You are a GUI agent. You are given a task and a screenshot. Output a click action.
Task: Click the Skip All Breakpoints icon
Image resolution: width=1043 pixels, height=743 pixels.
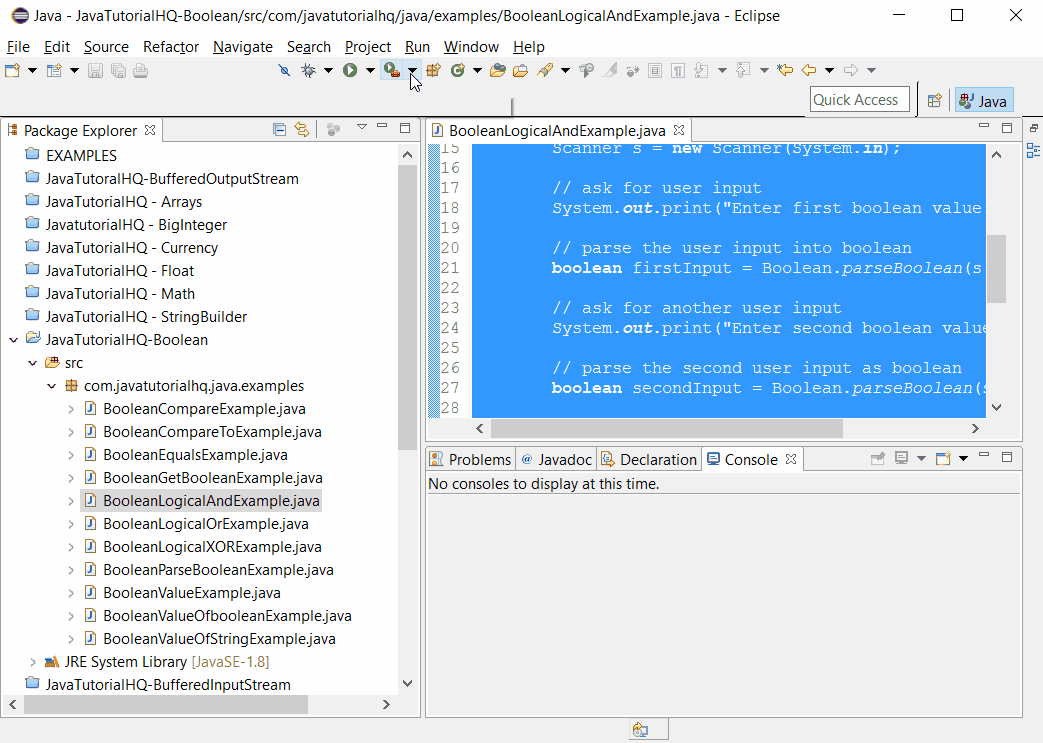click(284, 70)
